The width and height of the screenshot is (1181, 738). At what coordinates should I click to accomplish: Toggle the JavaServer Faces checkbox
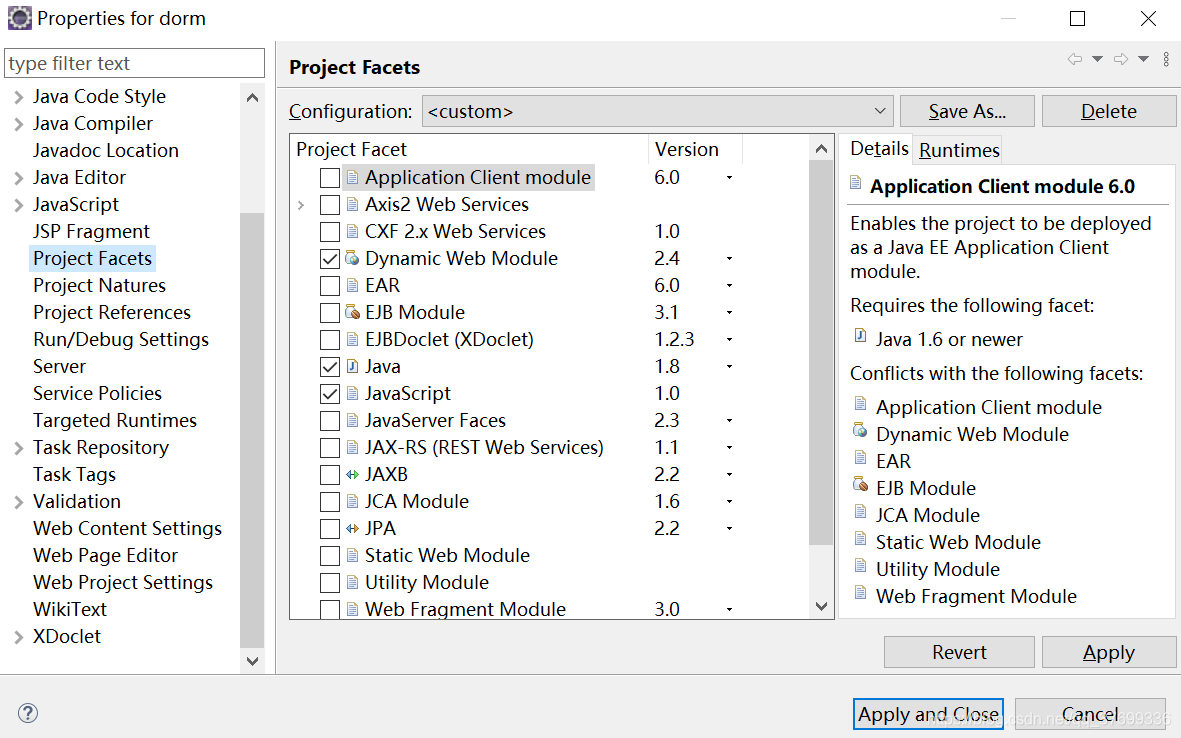[330, 421]
